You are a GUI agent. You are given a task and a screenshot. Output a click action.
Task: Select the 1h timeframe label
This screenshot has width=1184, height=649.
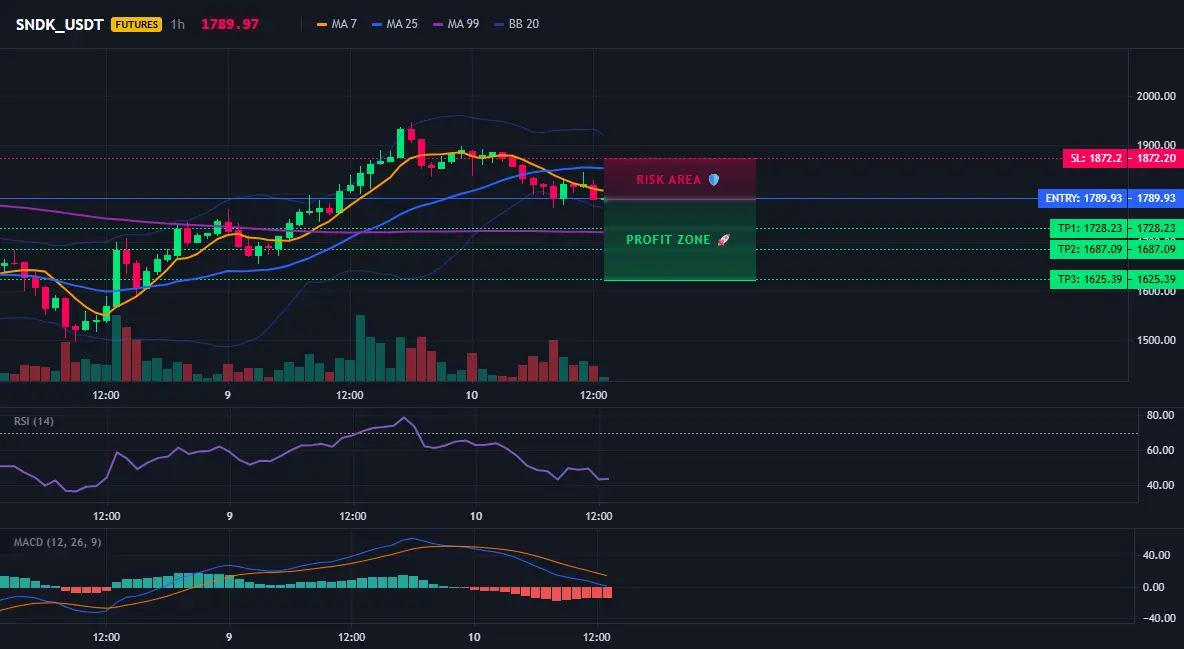[177, 24]
